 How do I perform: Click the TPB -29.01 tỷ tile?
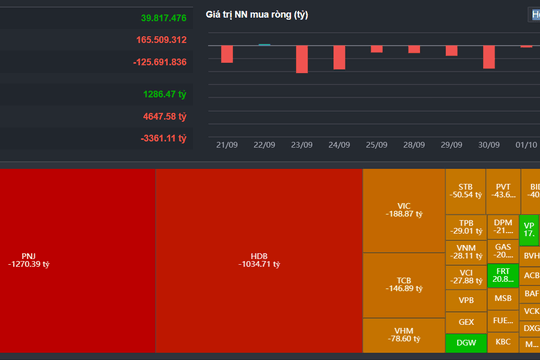[x=466, y=227]
